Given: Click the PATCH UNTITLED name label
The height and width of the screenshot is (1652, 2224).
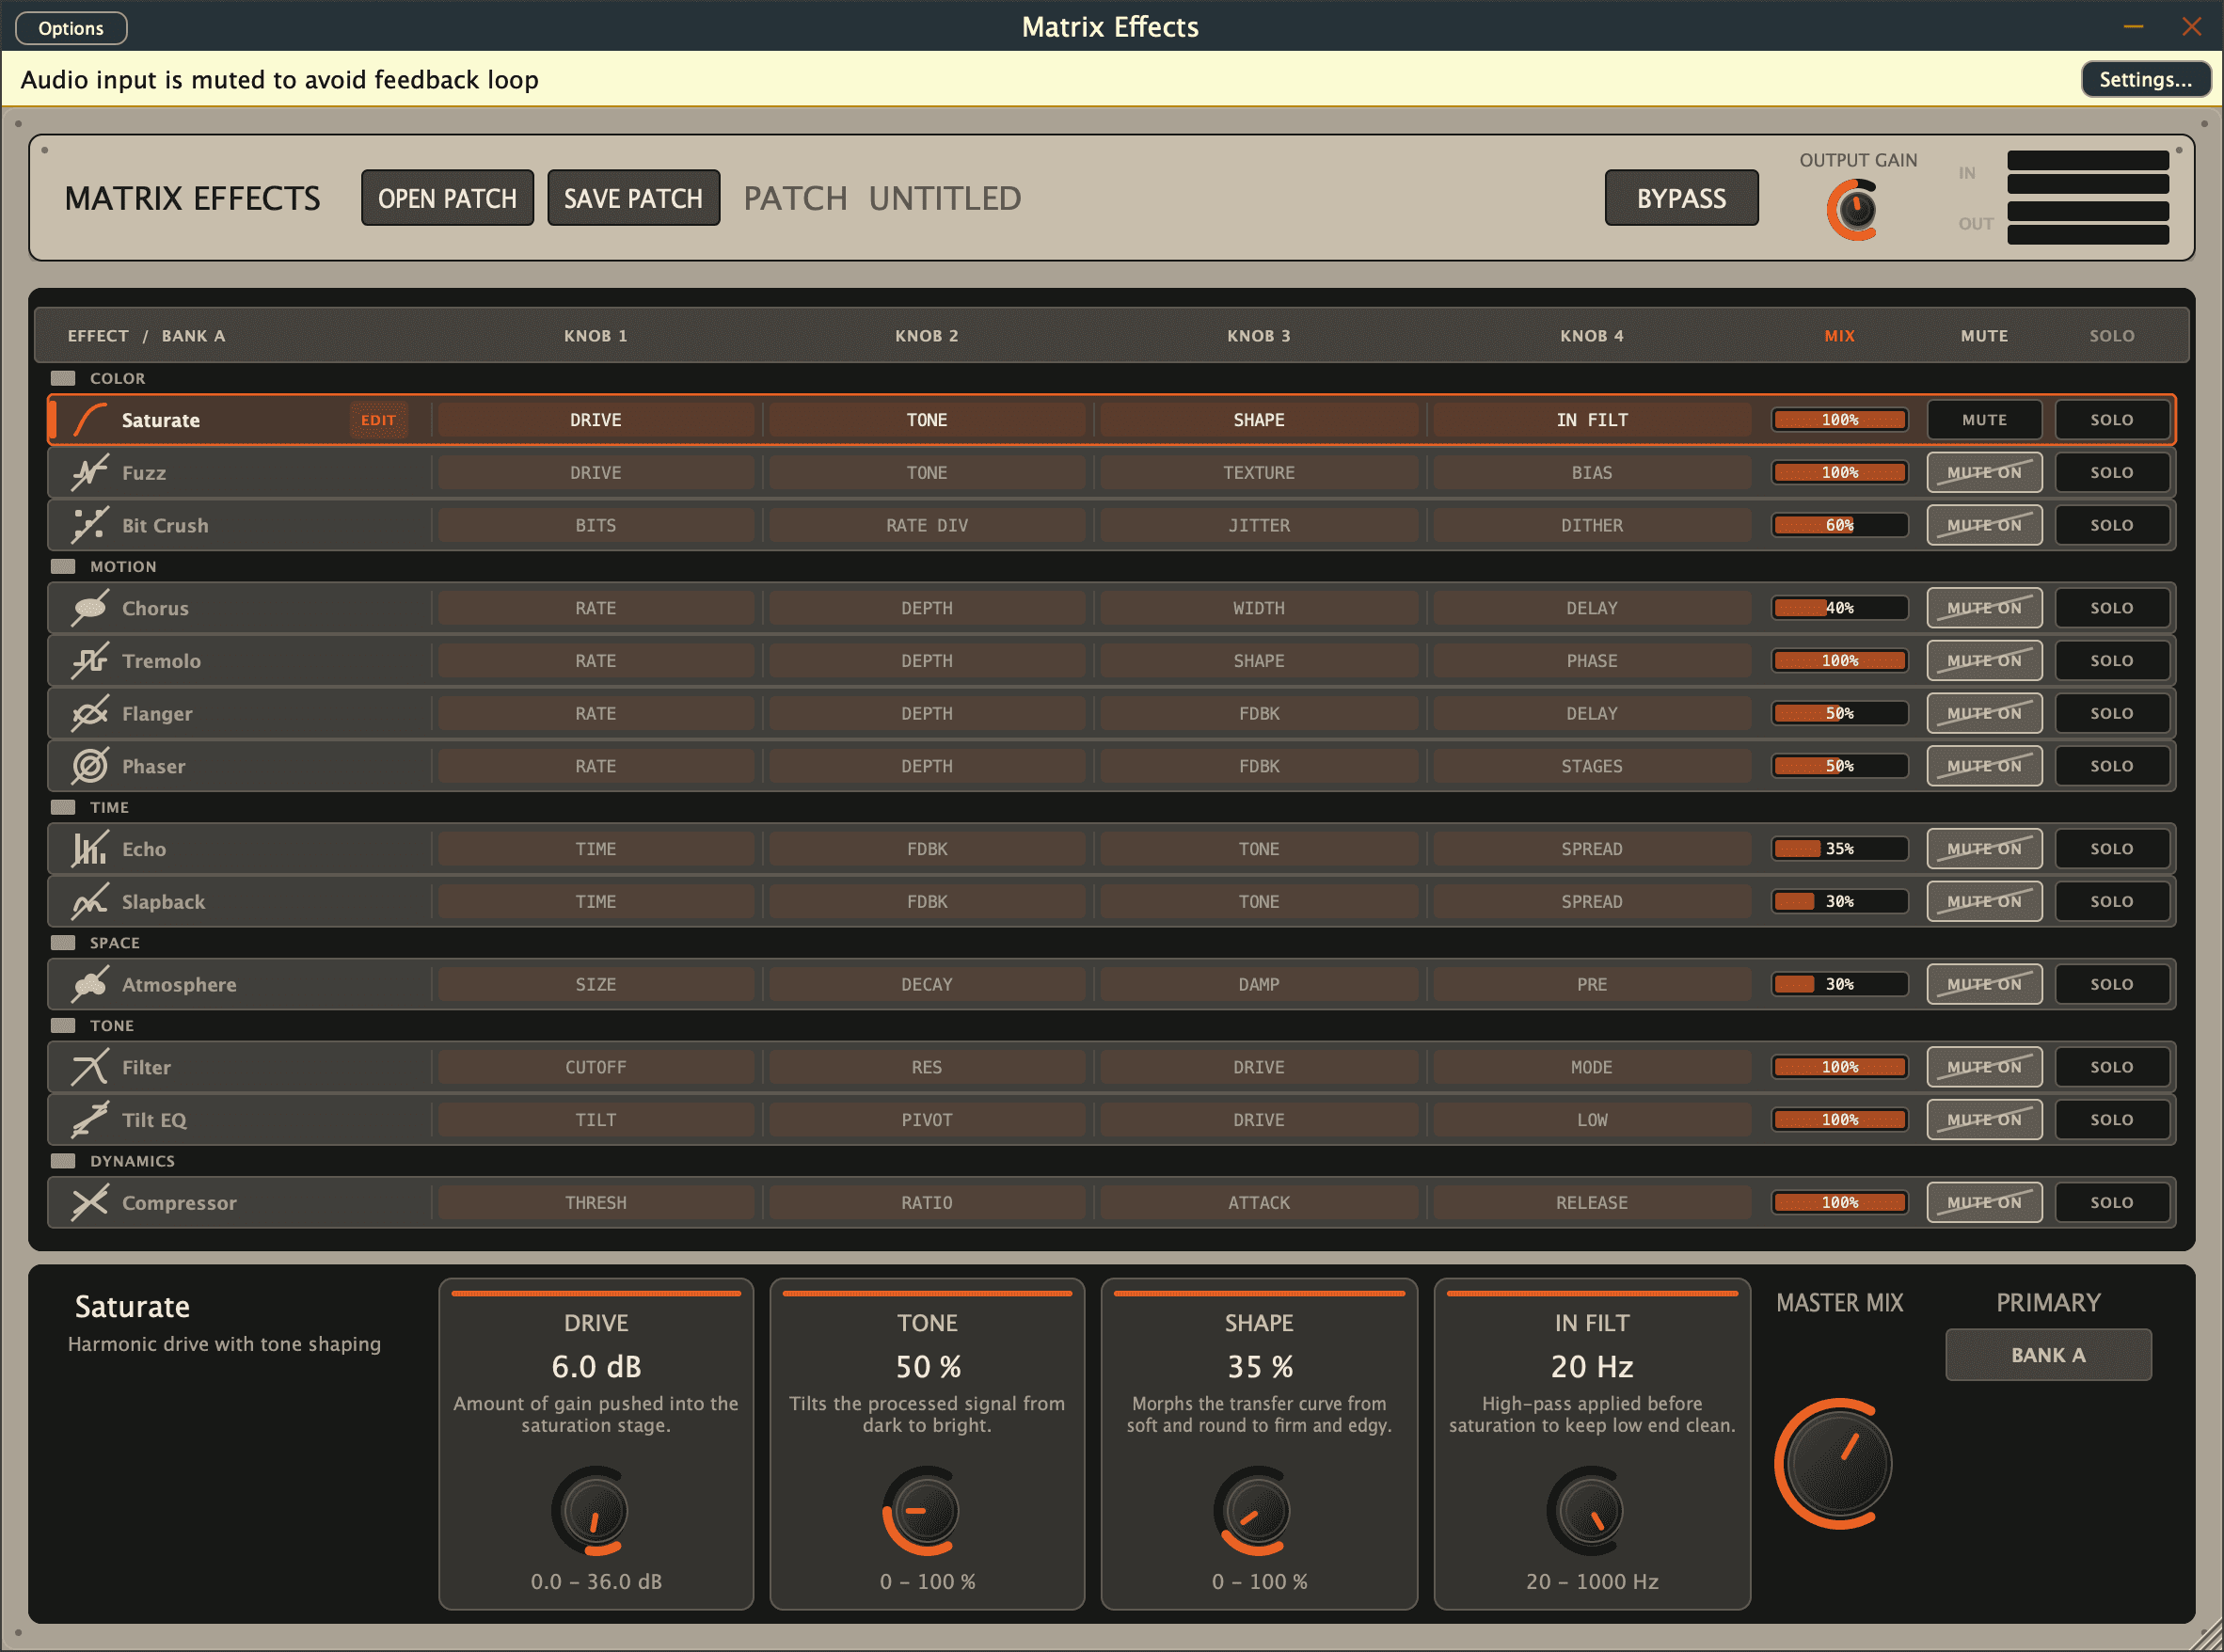Looking at the screenshot, I should [882, 198].
